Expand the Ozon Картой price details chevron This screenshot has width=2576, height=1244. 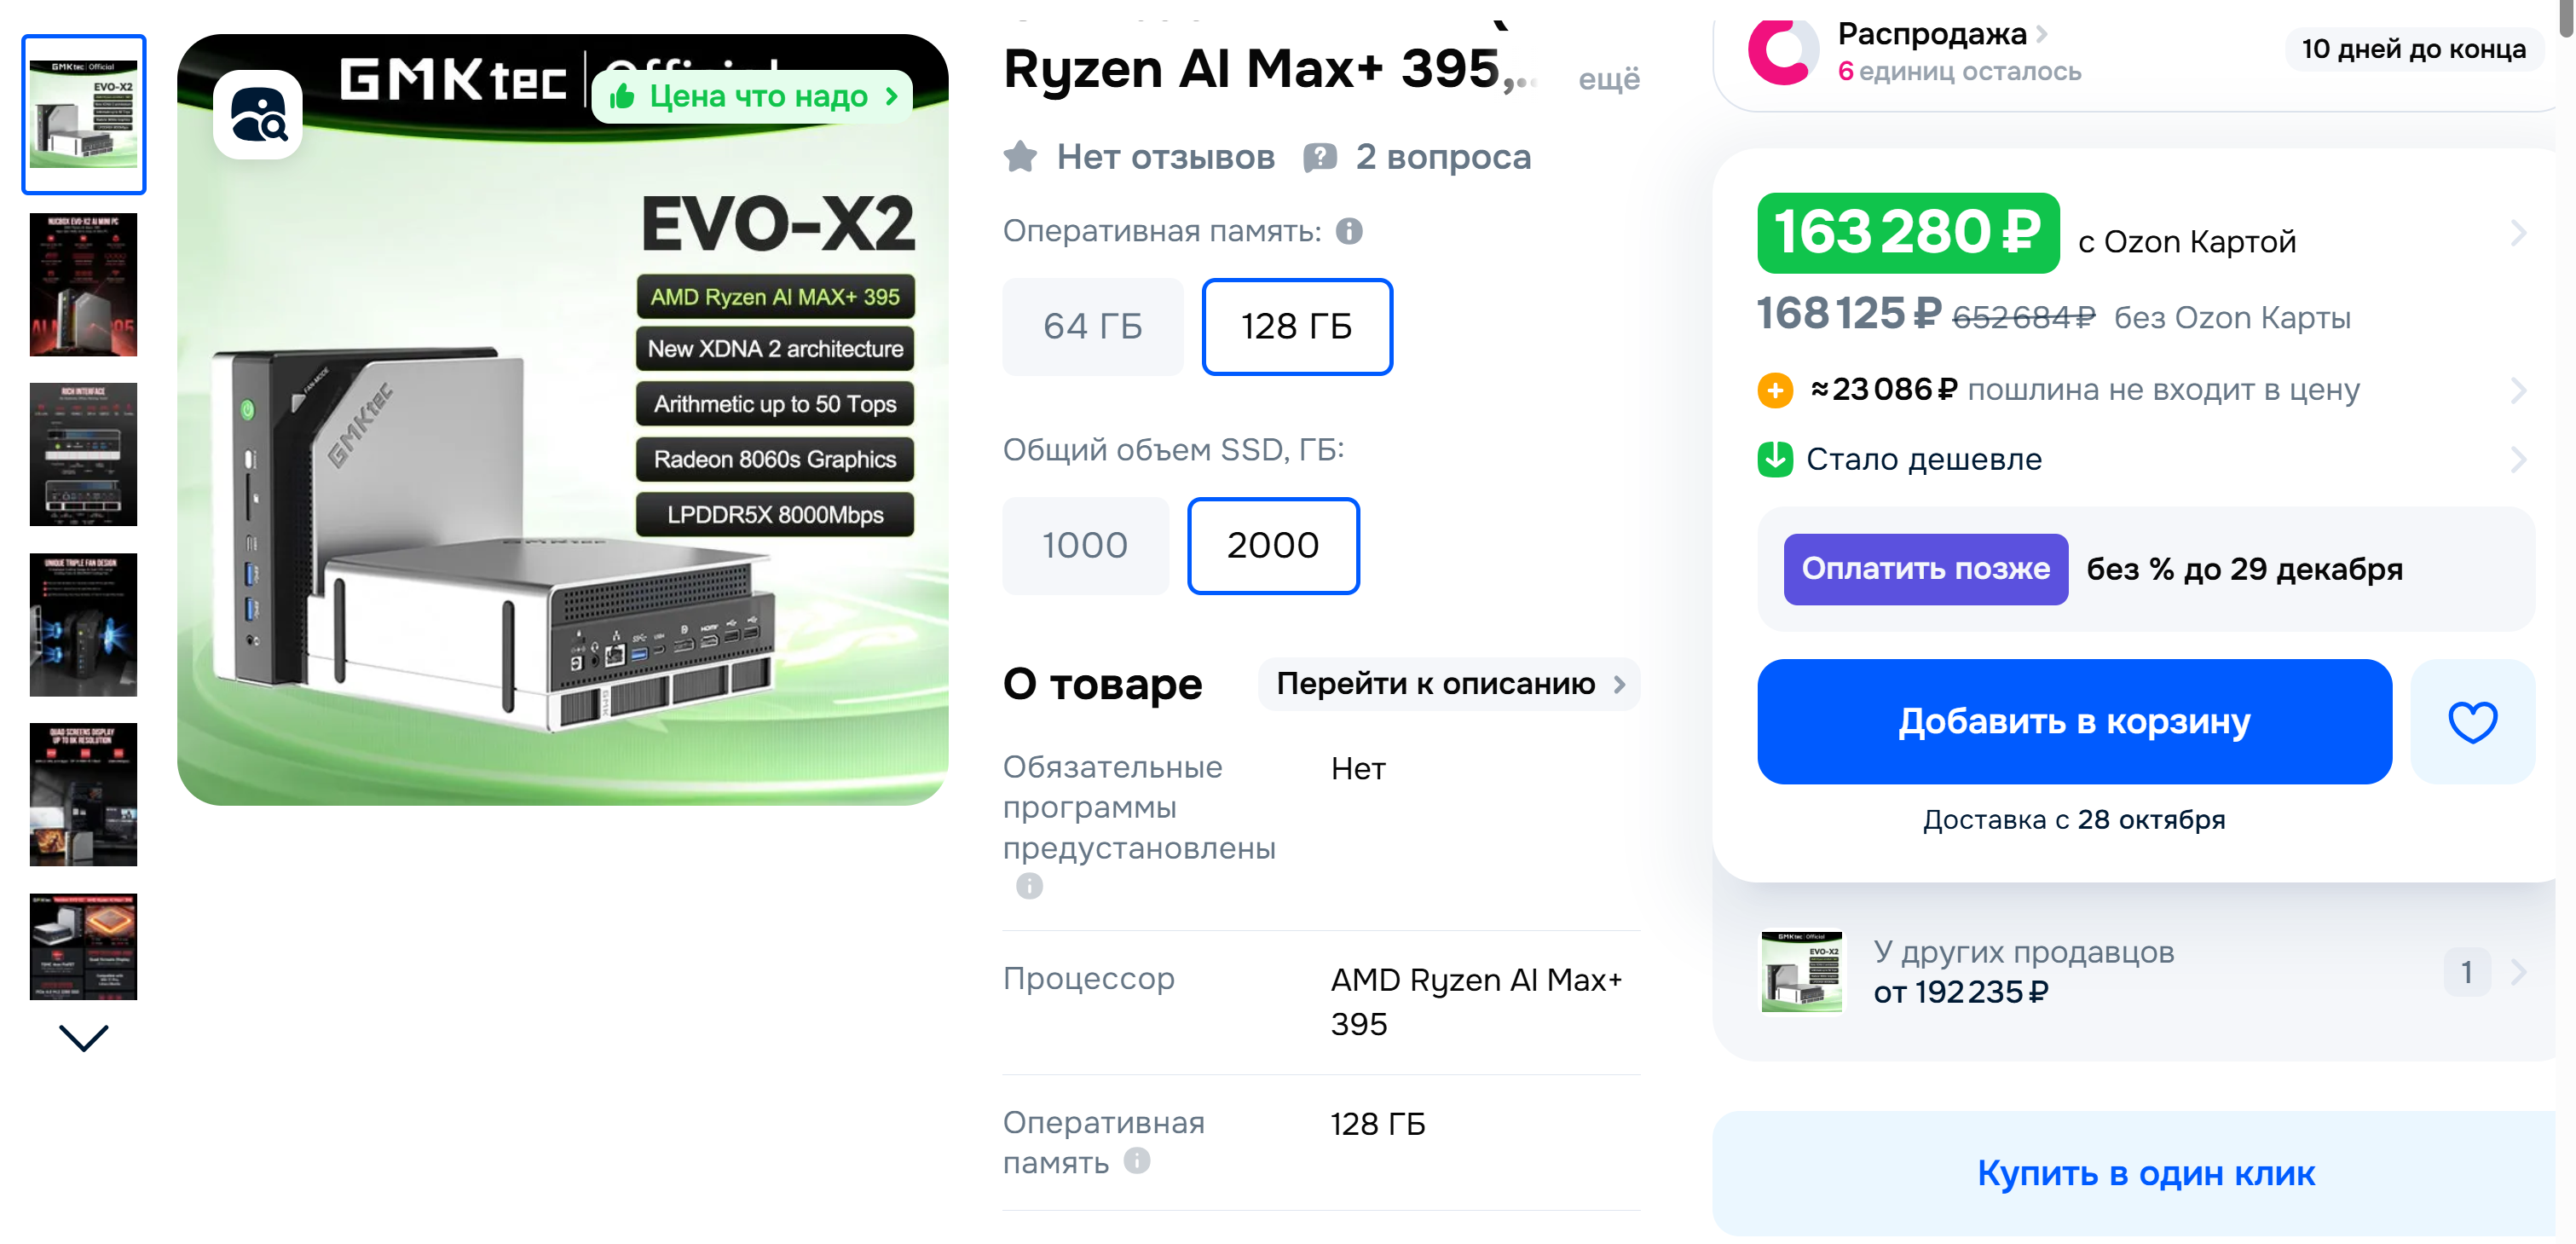2518,234
